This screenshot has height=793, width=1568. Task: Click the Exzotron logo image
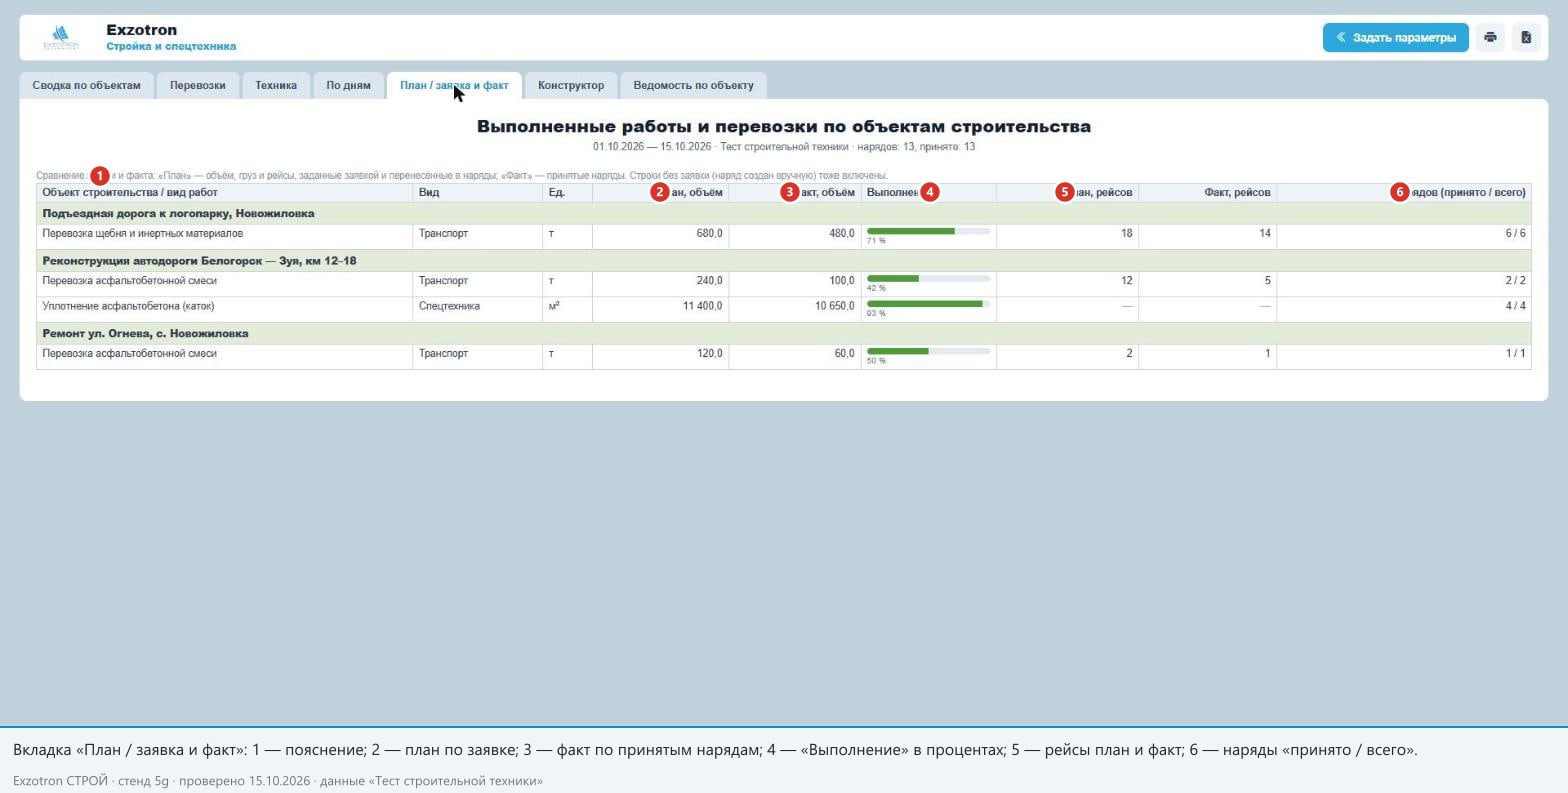(x=61, y=38)
